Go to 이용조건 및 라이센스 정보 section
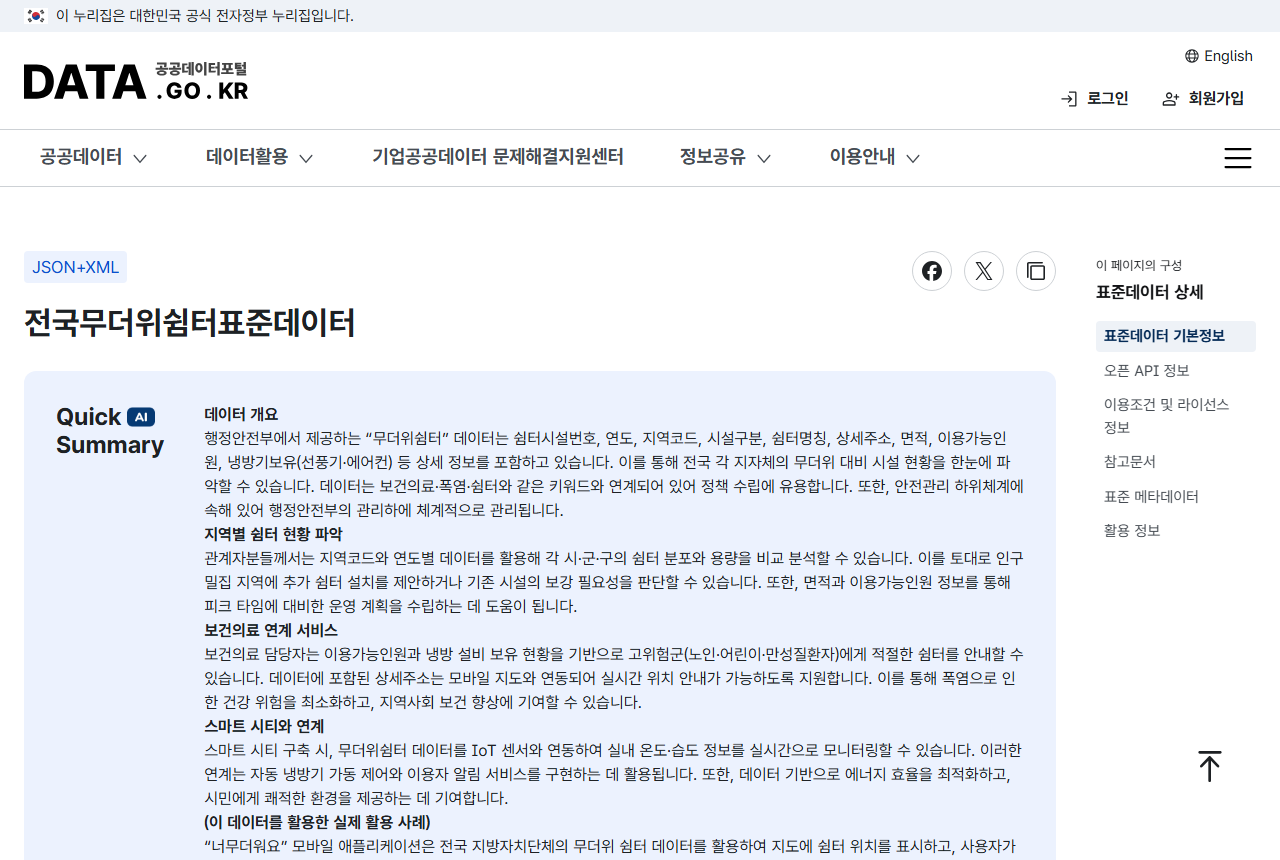Screen dimensions: 1280x860 pyautogui.click(x=1167, y=416)
